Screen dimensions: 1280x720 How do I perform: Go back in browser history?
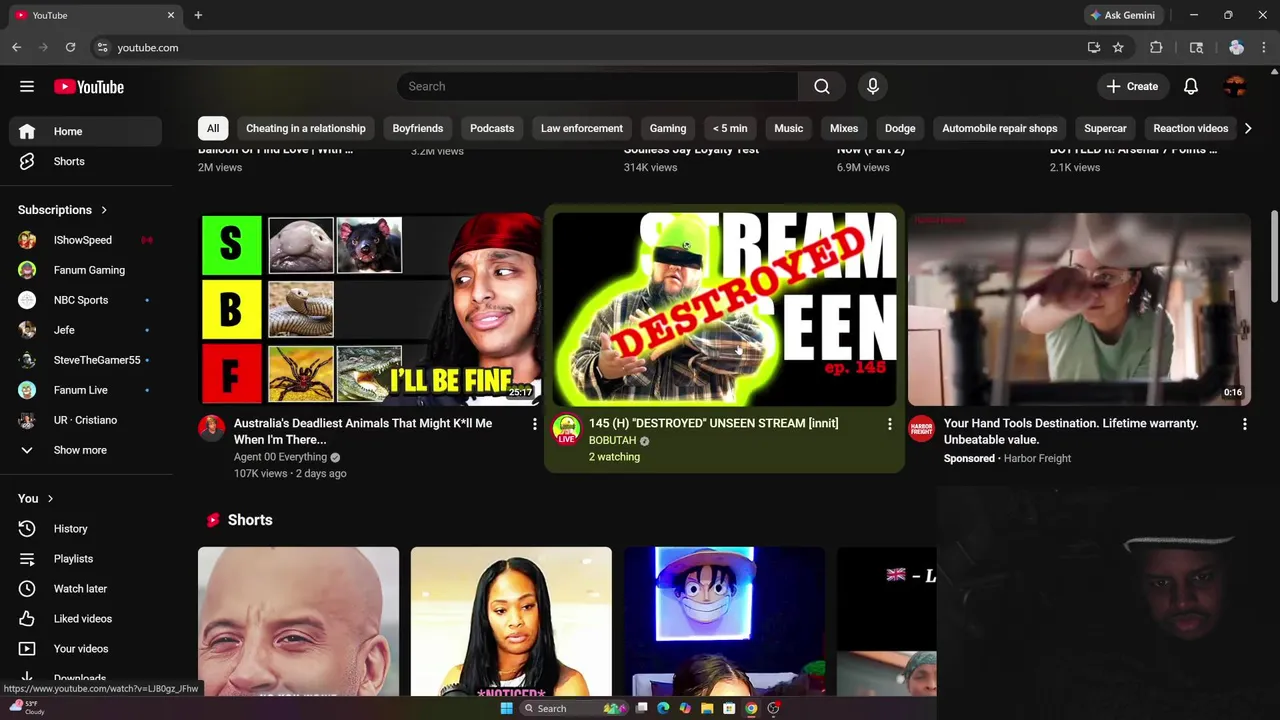click(16, 47)
